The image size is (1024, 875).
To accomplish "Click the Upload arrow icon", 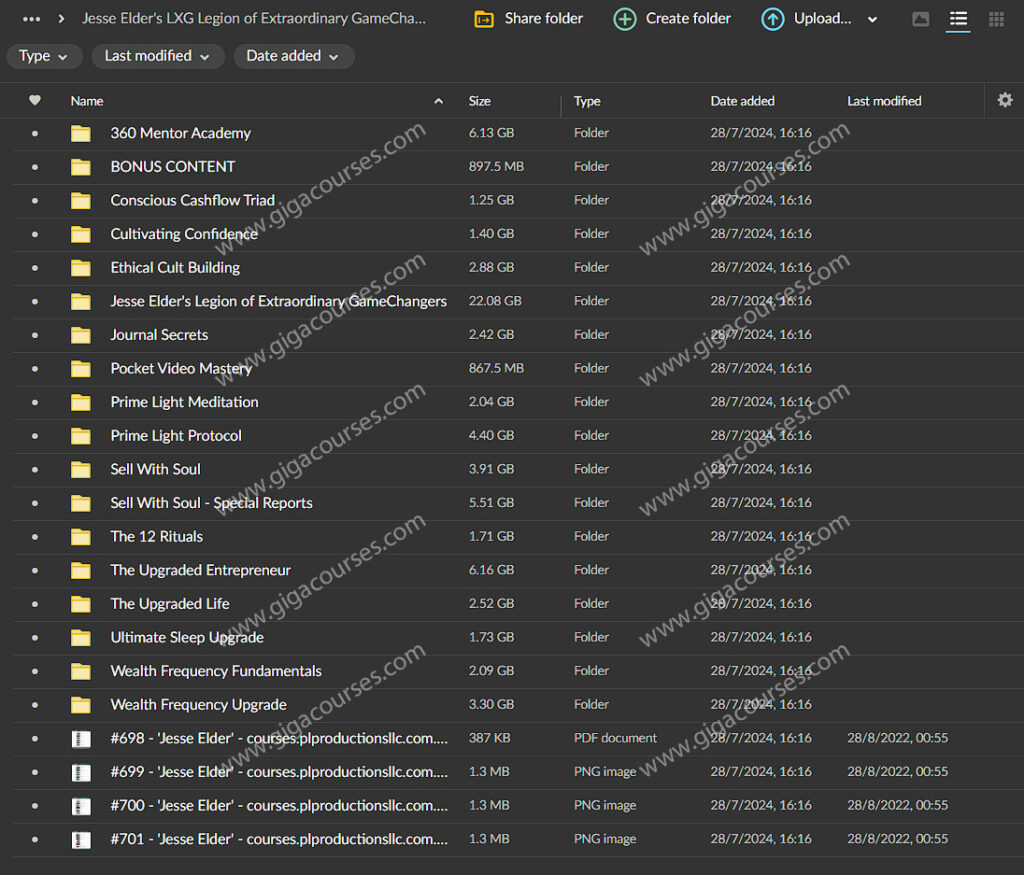I will pyautogui.click(x=773, y=19).
